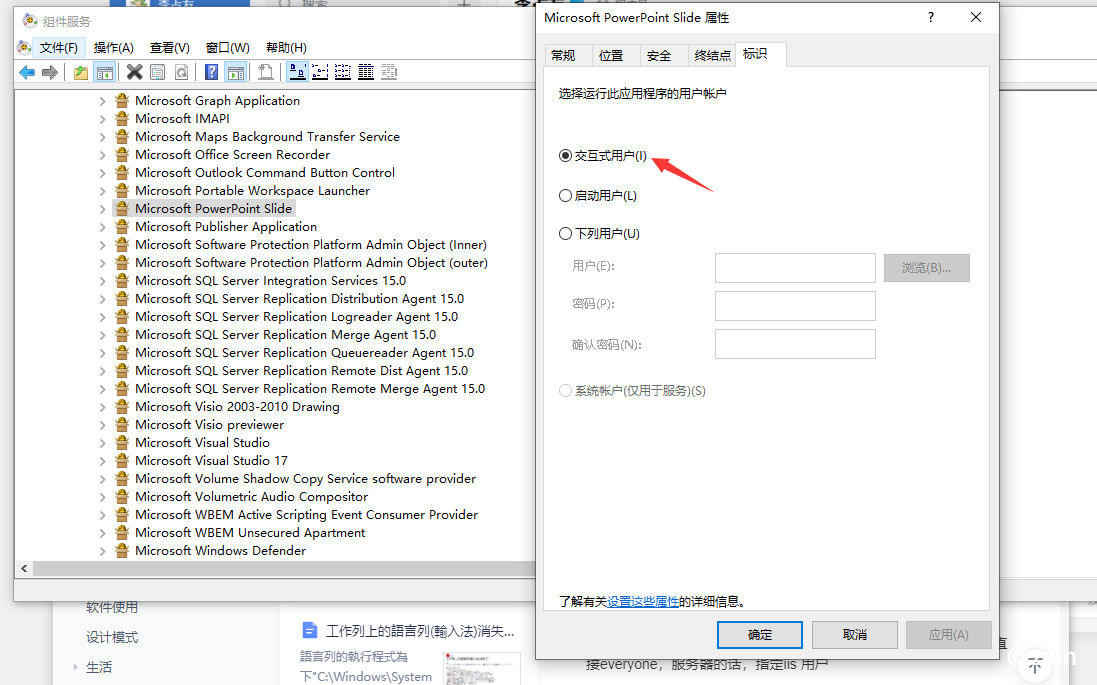This screenshot has height=685, width=1097.
Task: Select the 启动用户(L) radio button
Action: coord(565,196)
